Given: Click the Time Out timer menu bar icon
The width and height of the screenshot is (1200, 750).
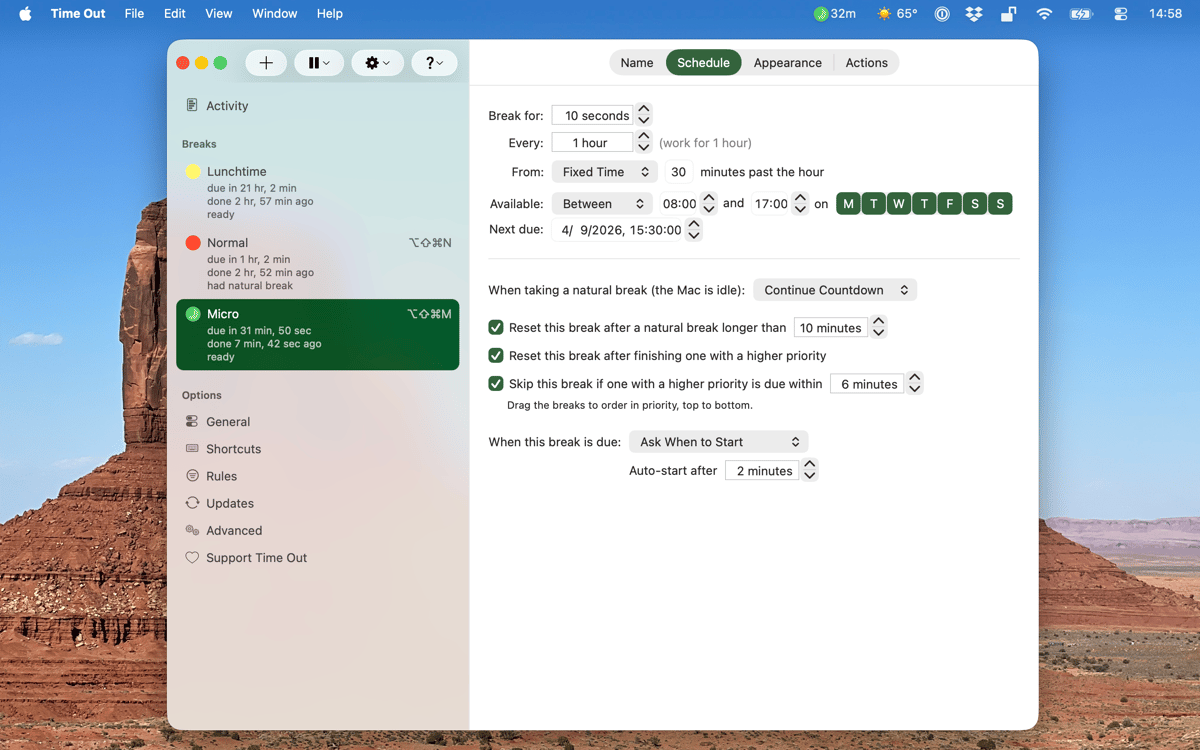Looking at the screenshot, I should coord(837,14).
